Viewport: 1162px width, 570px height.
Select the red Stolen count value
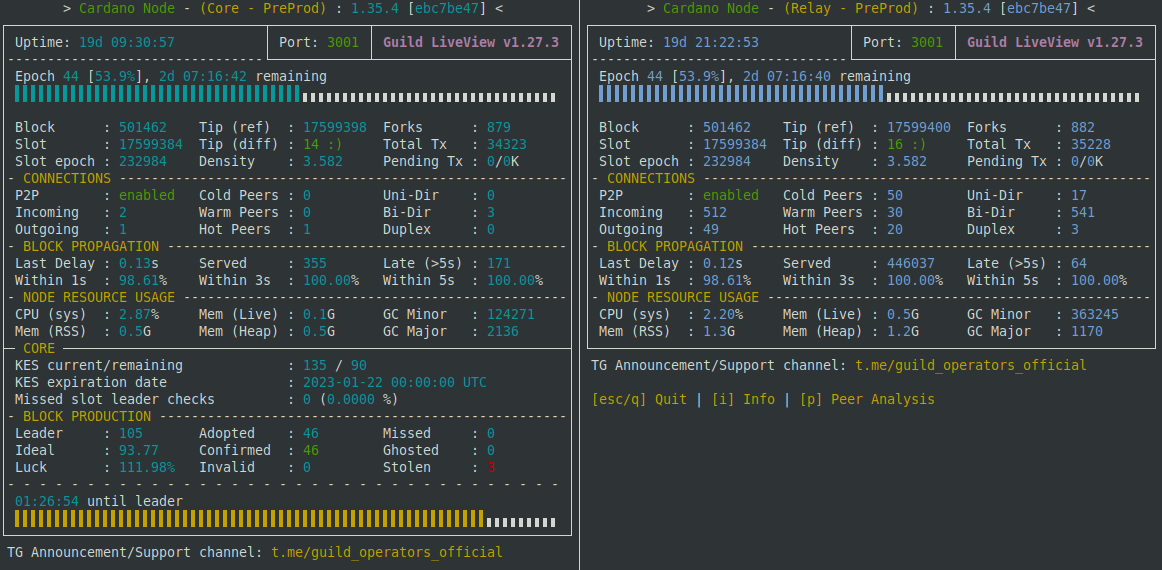pyautogui.click(x=491, y=468)
